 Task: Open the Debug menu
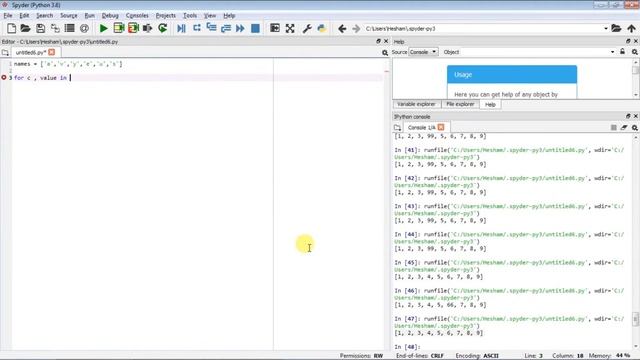pos(110,16)
